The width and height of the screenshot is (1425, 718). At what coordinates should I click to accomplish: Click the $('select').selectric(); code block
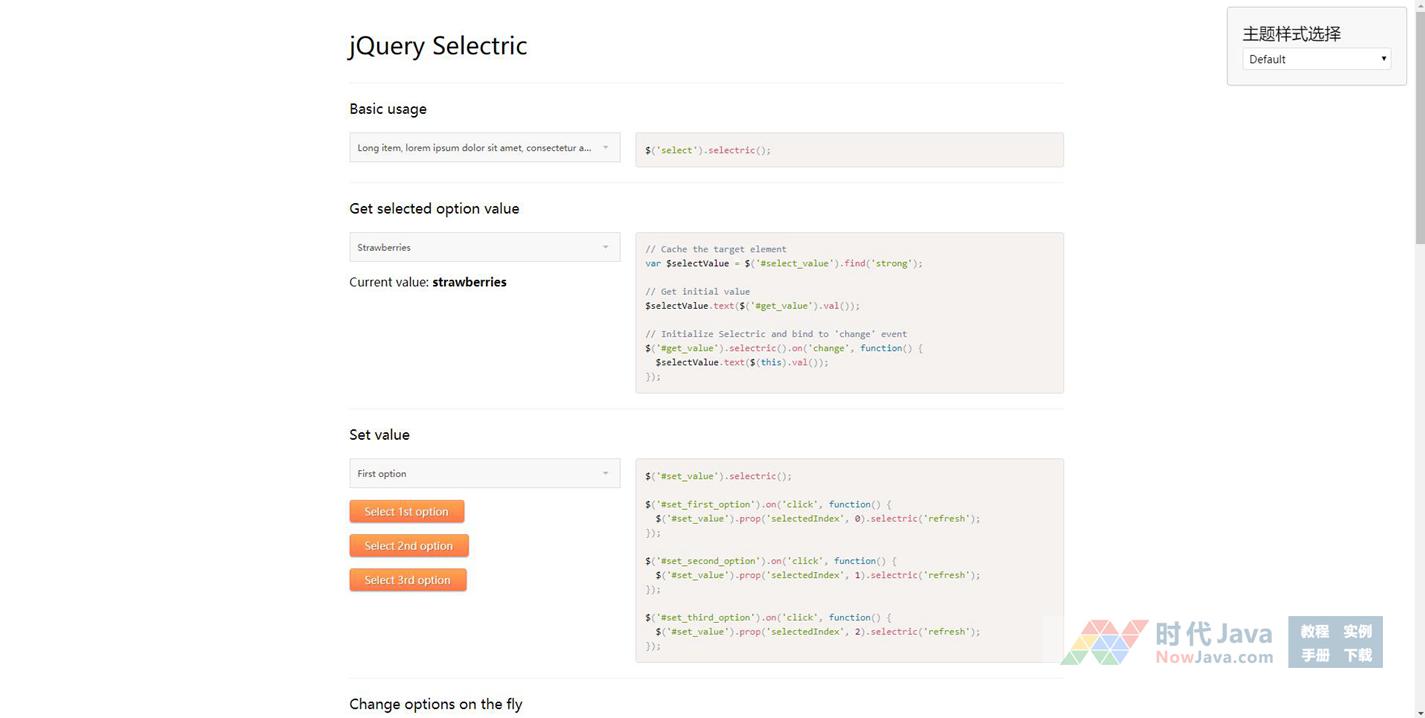coord(848,150)
